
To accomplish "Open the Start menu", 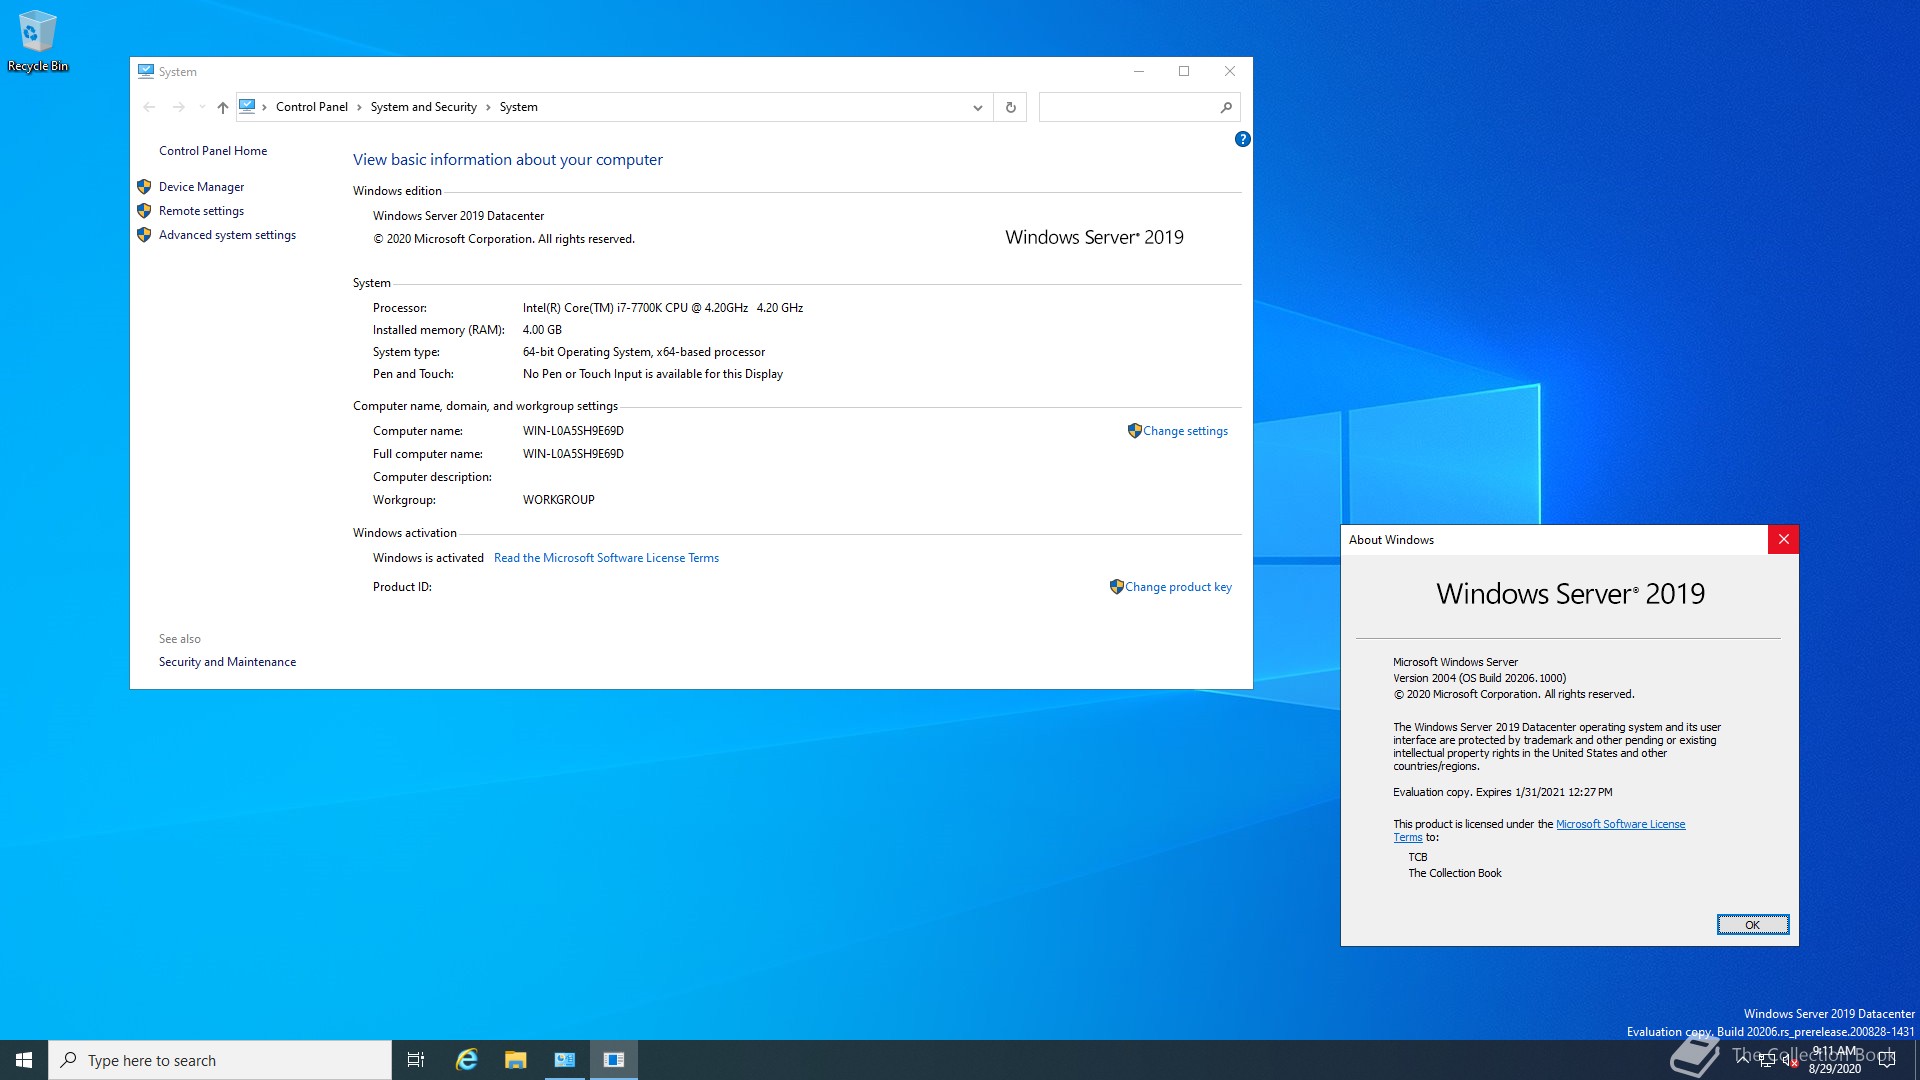I will (24, 1060).
